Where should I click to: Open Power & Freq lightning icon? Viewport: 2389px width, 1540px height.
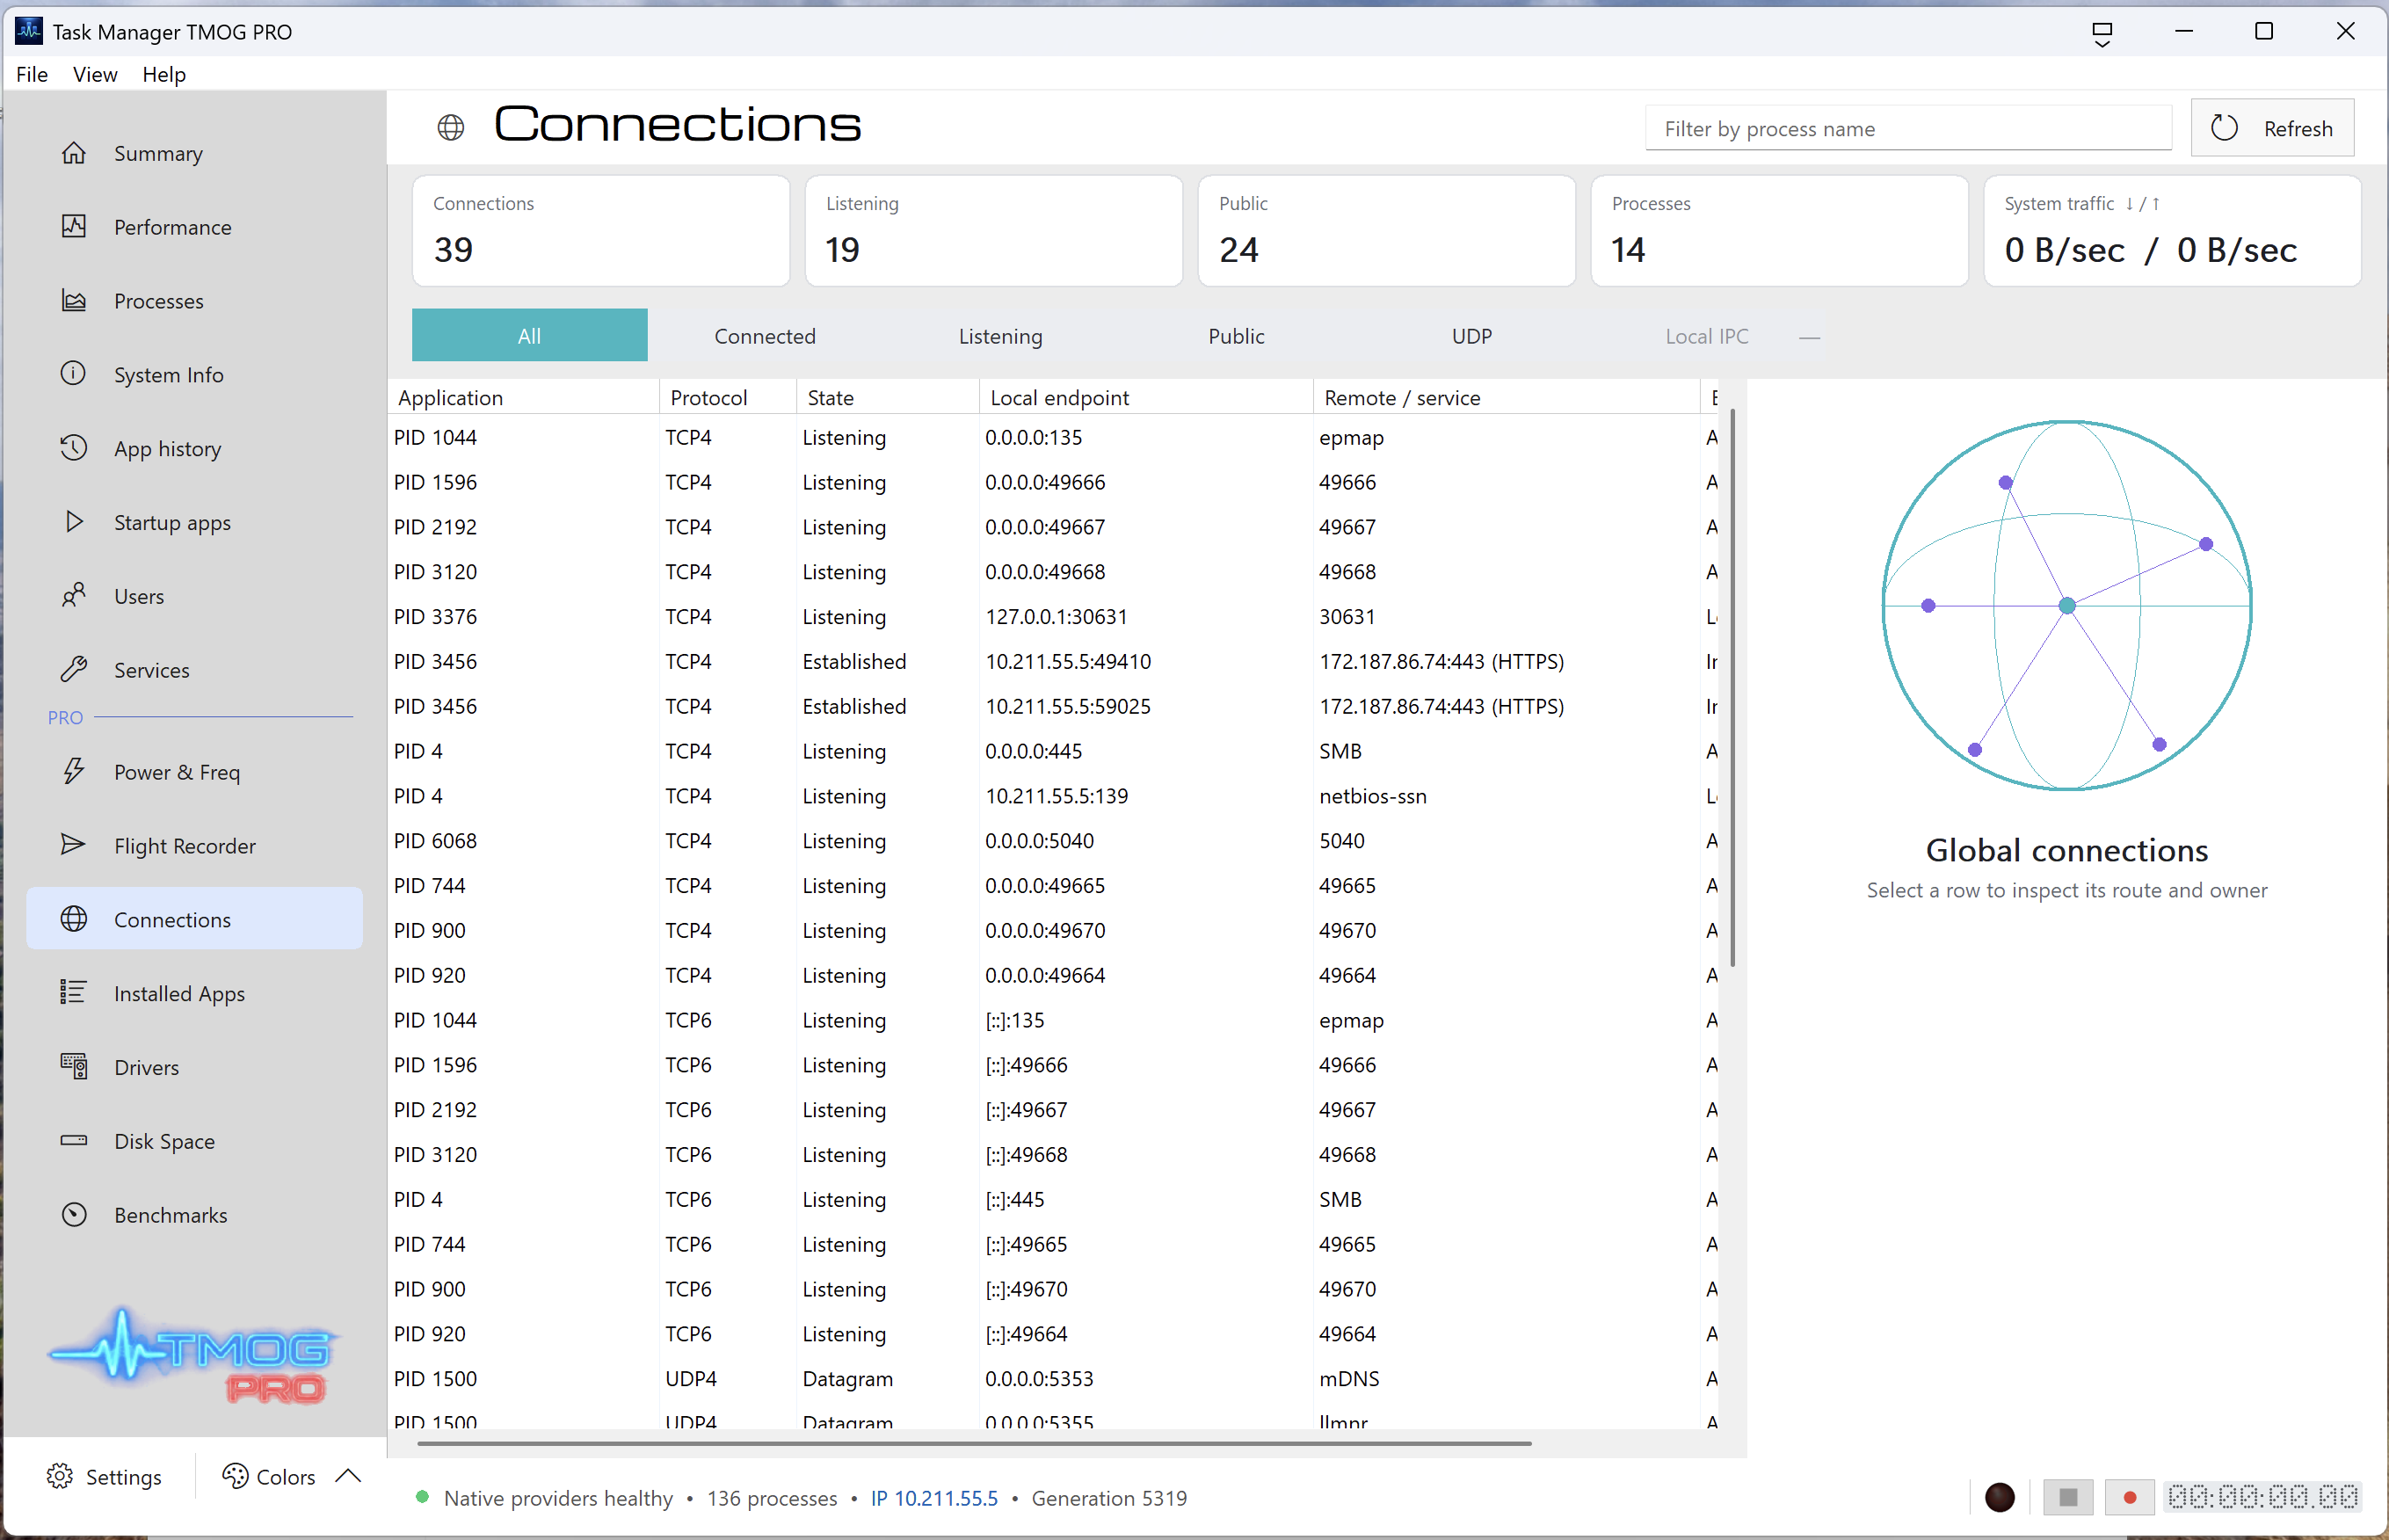[x=74, y=771]
